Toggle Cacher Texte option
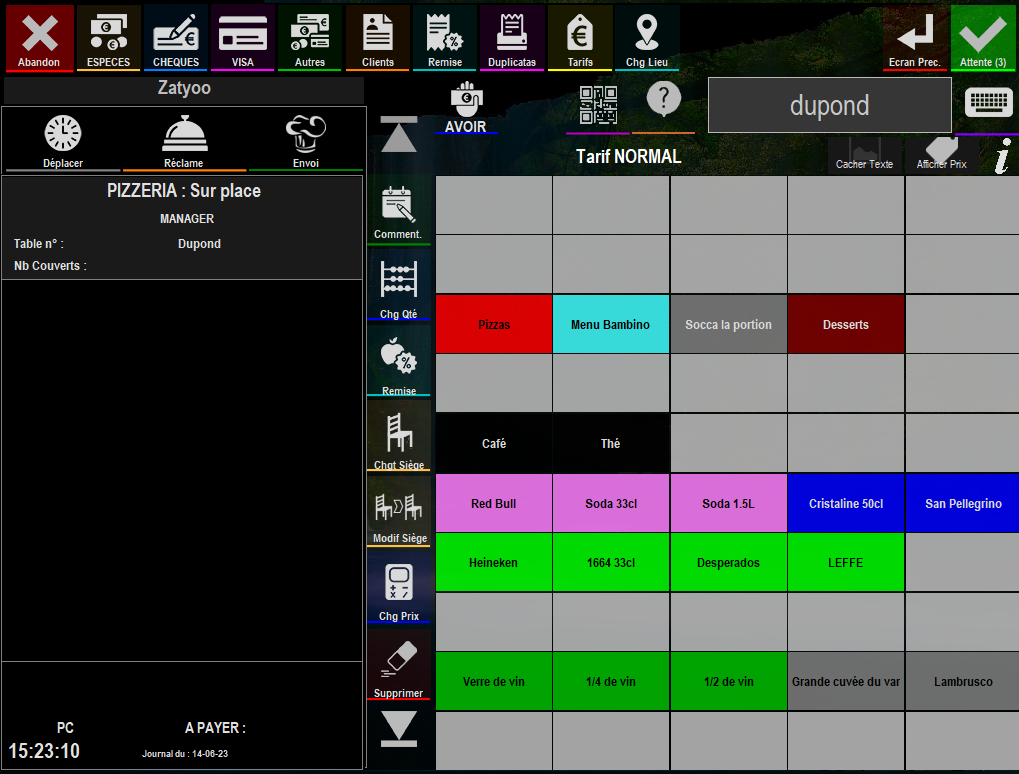The image size is (1019, 774). pyautogui.click(x=864, y=154)
